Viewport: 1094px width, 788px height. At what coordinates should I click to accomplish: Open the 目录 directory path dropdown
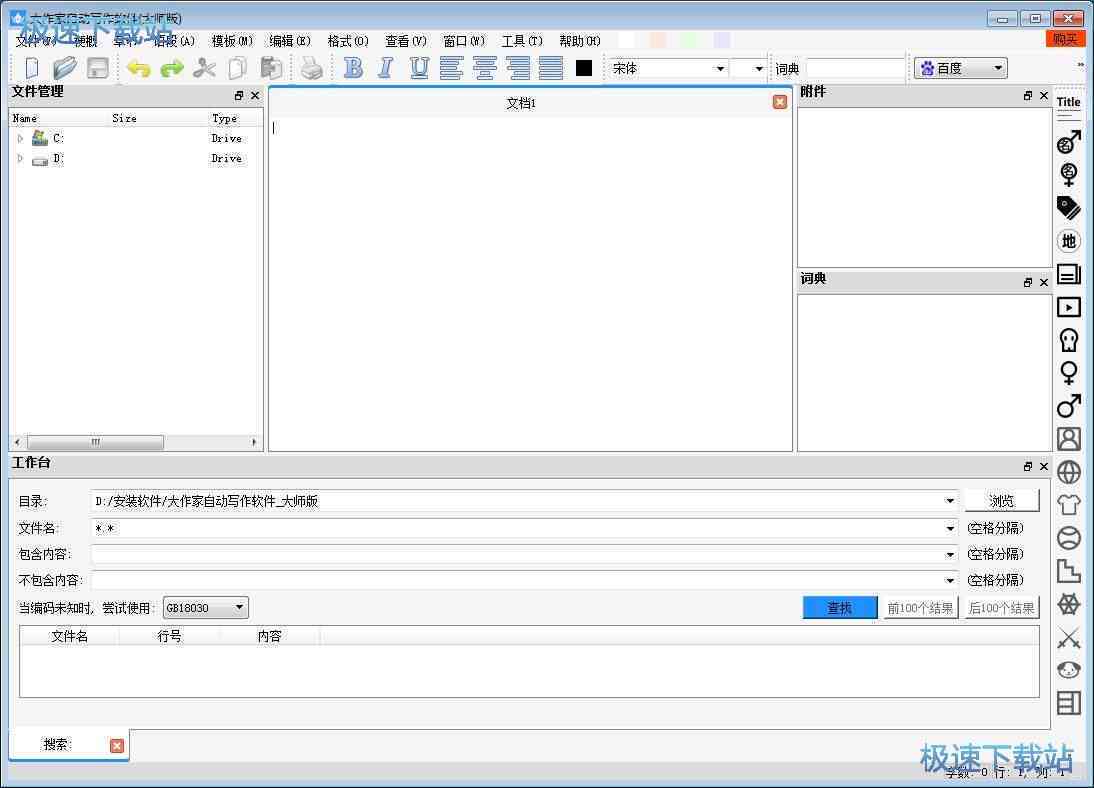[949, 501]
